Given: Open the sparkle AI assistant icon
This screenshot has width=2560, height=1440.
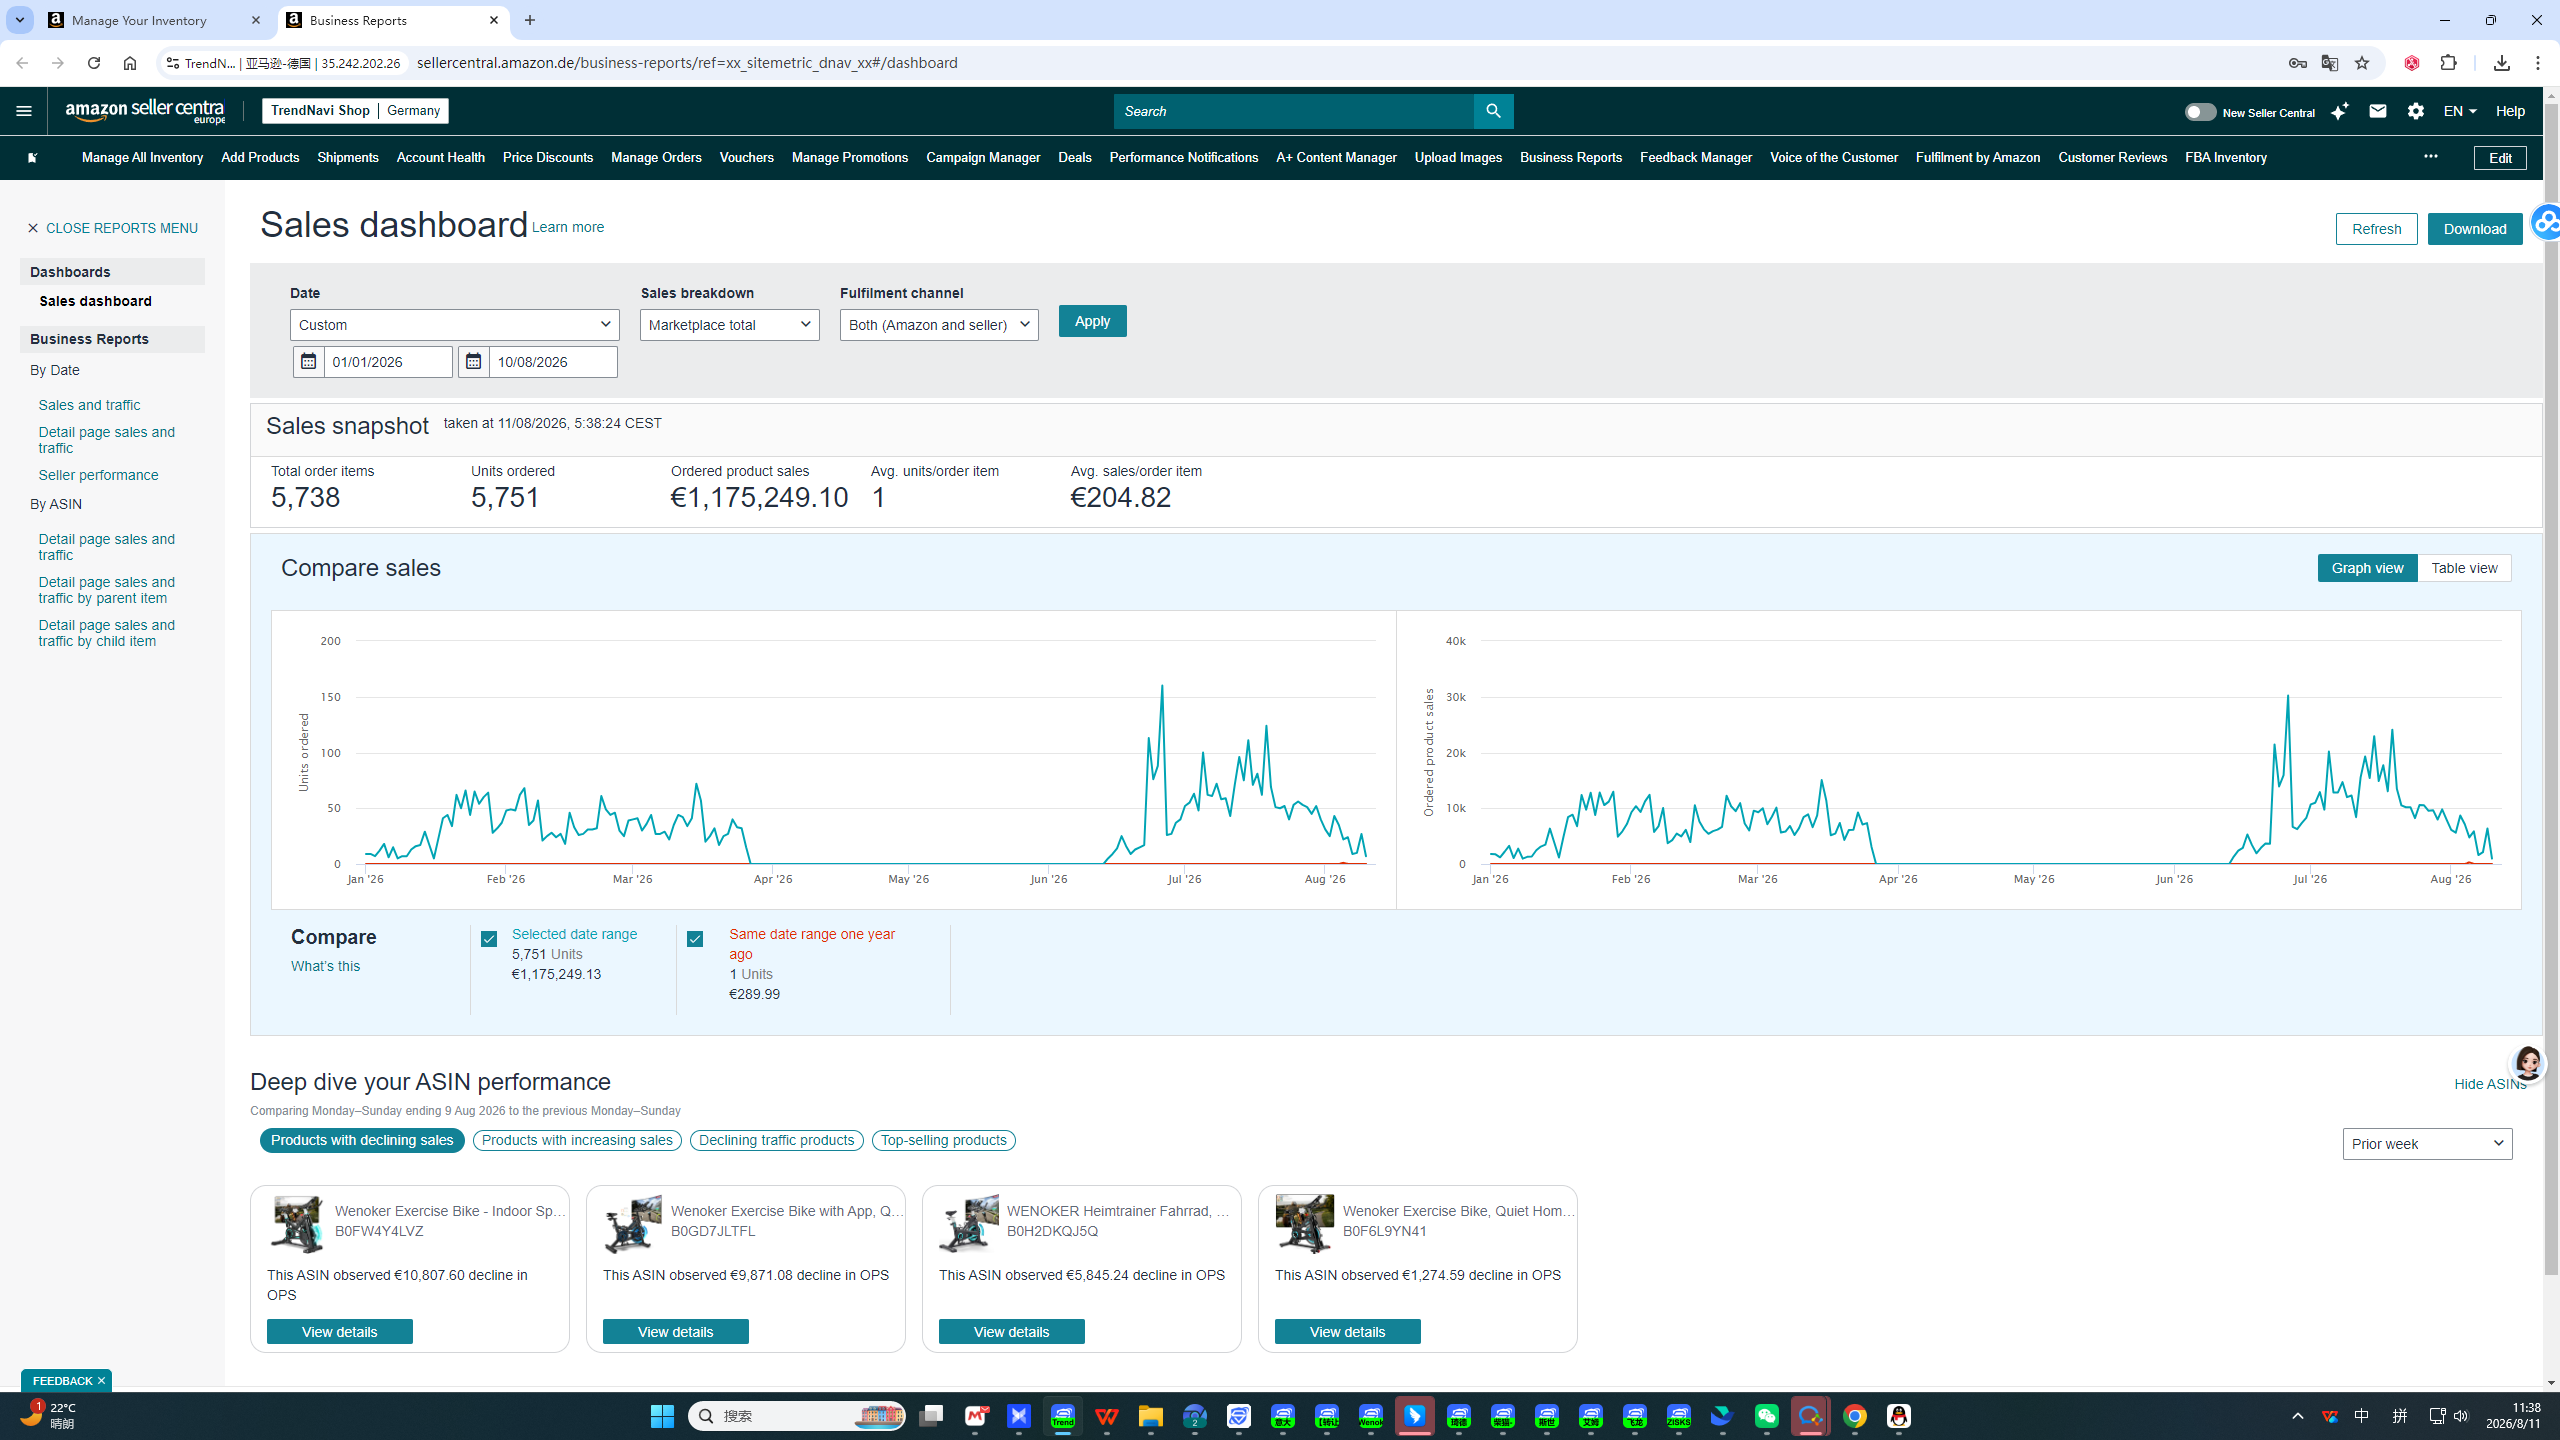Looking at the screenshot, I should pyautogui.click(x=2339, y=111).
